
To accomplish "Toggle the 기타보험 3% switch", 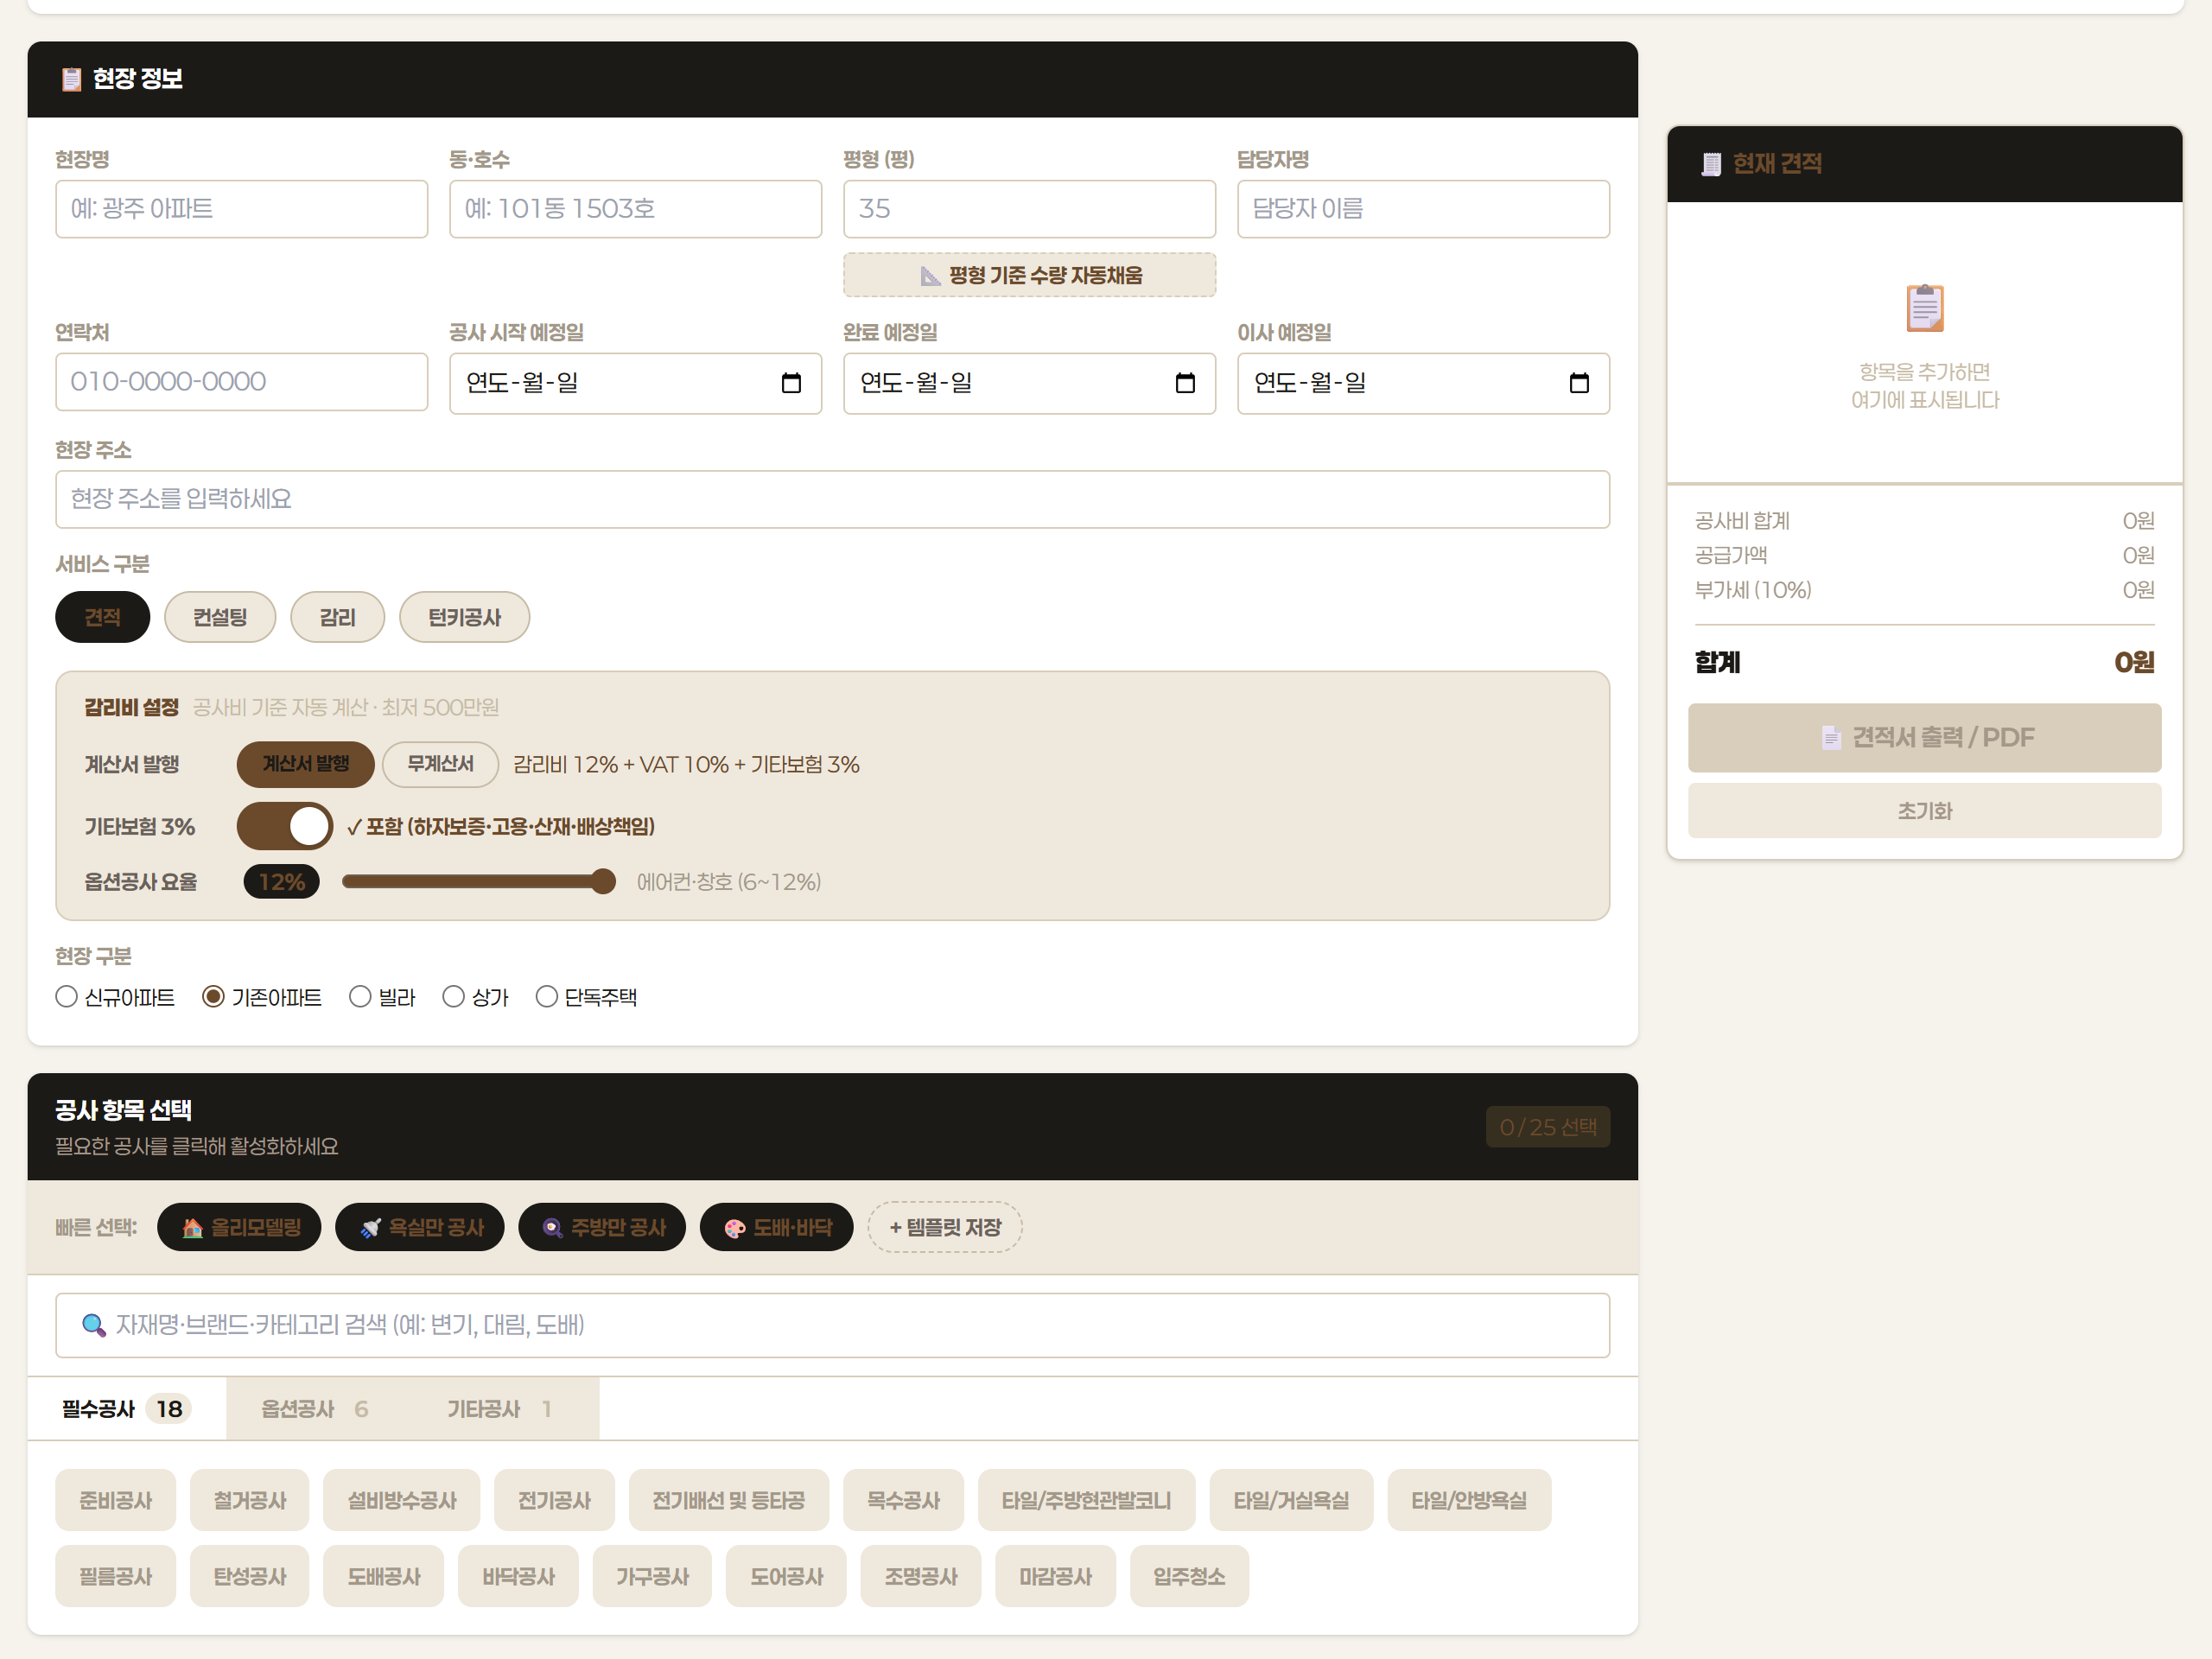I will tap(285, 826).
